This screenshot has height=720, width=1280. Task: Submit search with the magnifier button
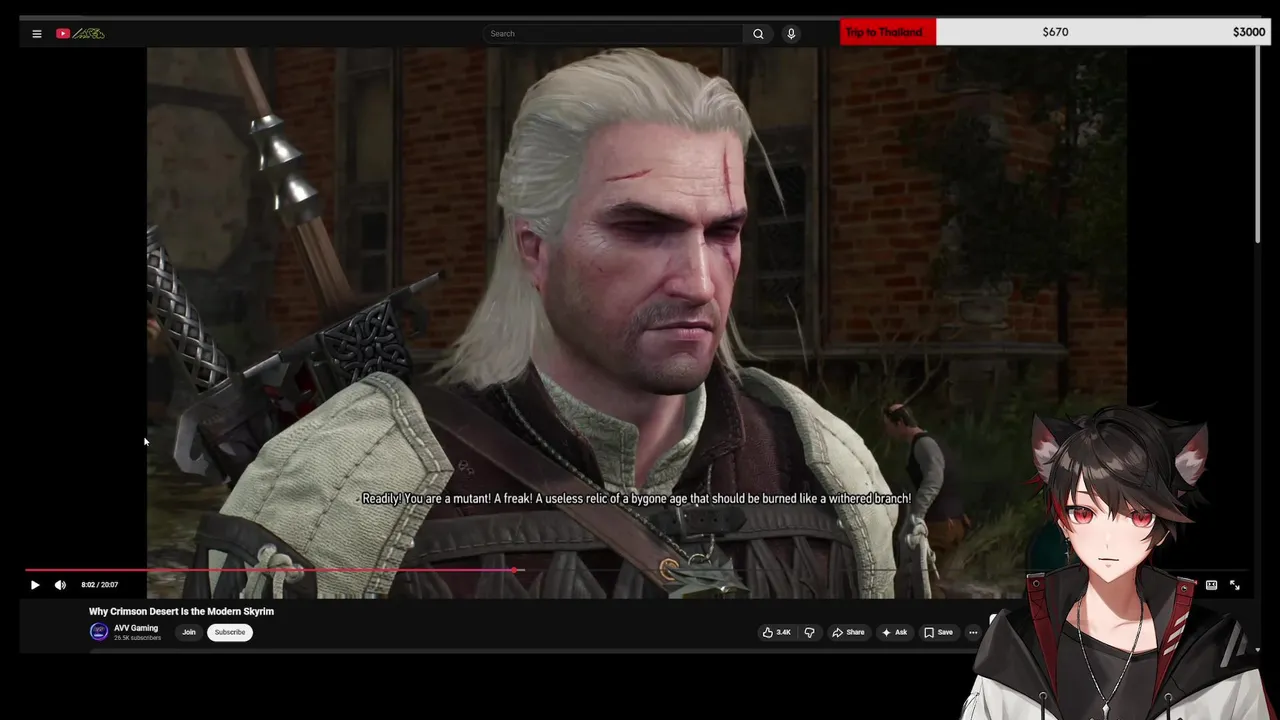[758, 34]
